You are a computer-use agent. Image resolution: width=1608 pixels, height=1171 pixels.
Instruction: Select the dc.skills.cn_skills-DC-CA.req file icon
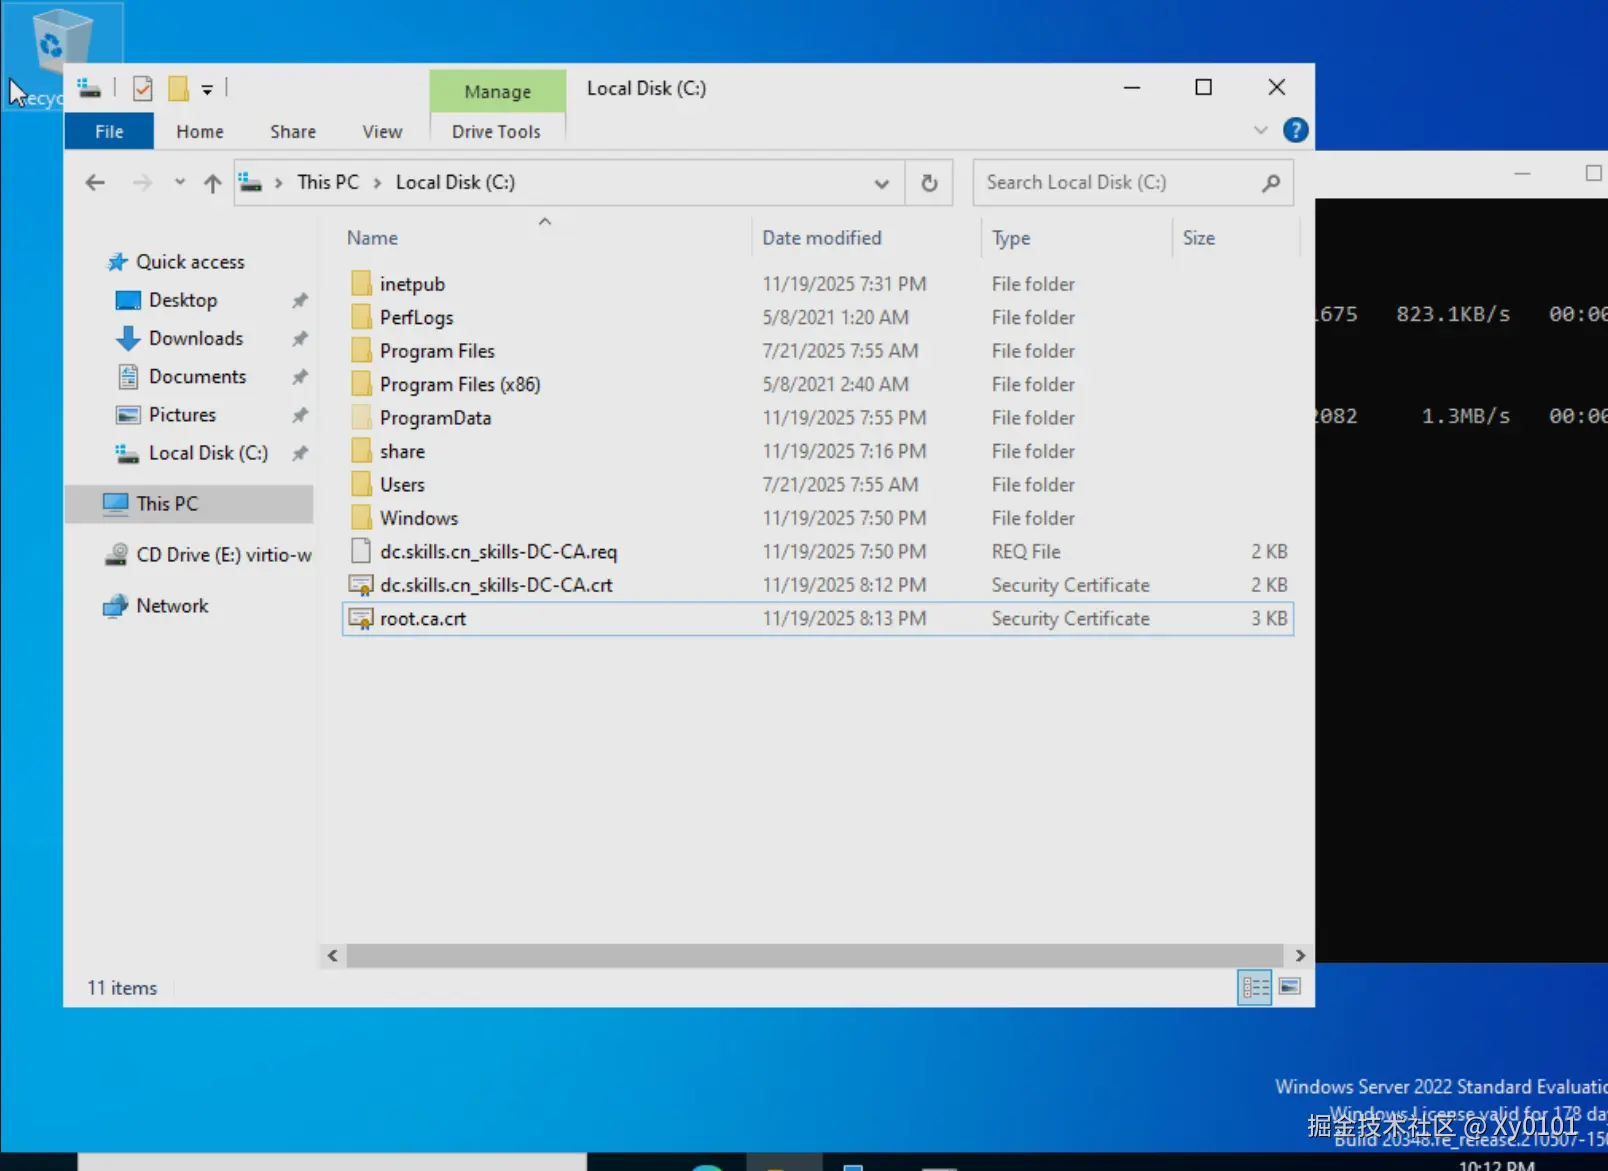point(361,552)
